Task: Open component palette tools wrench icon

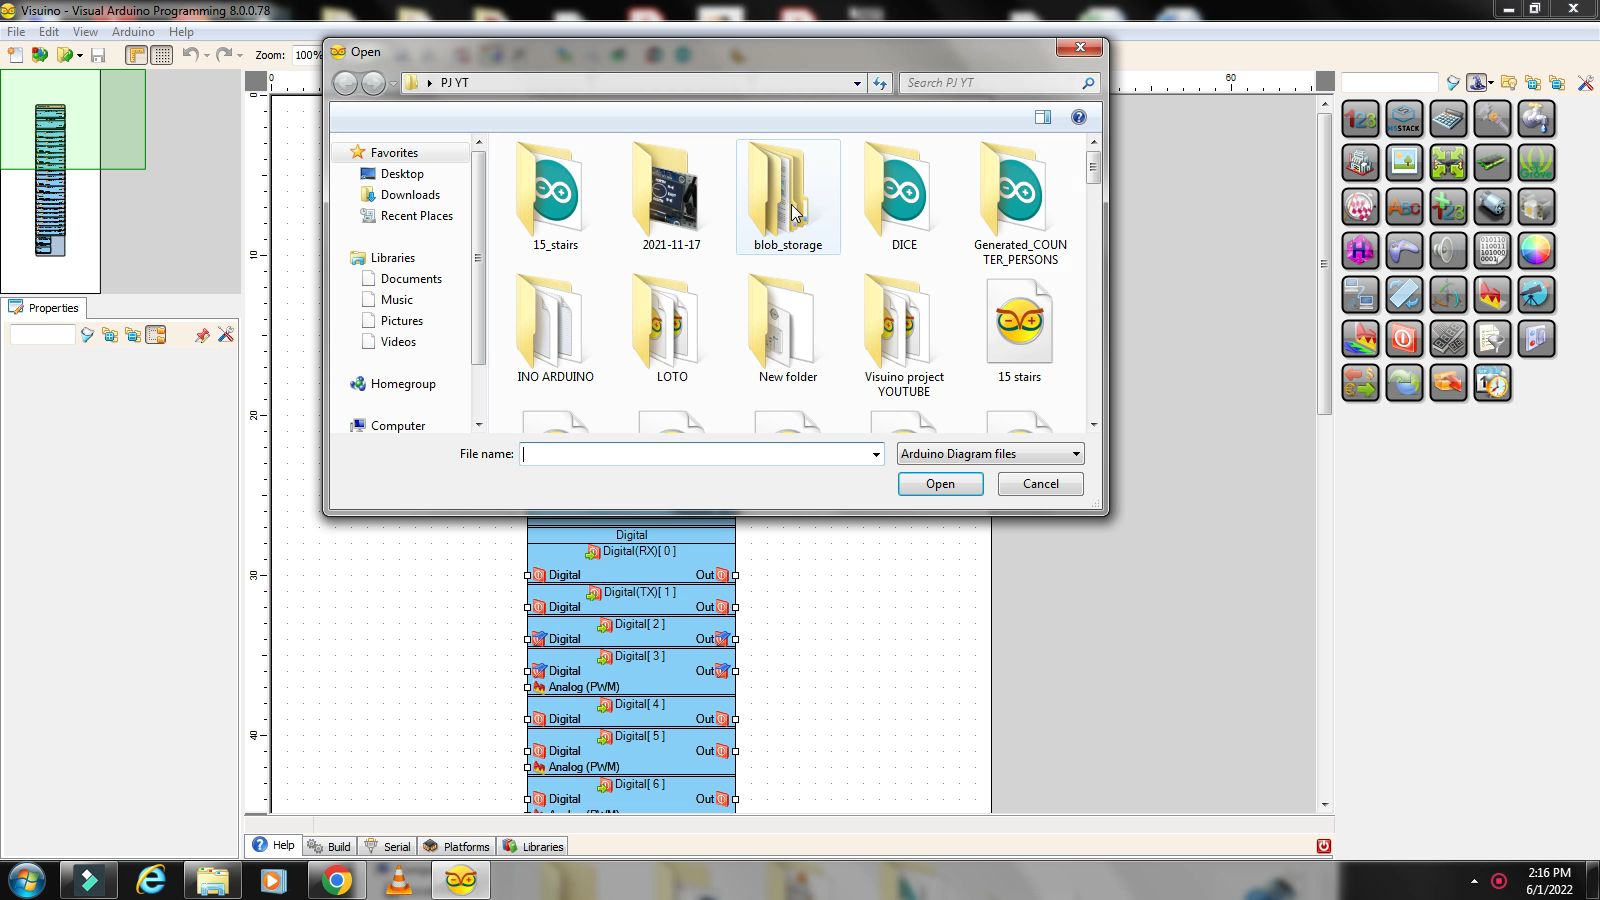Action: pos(1586,83)
